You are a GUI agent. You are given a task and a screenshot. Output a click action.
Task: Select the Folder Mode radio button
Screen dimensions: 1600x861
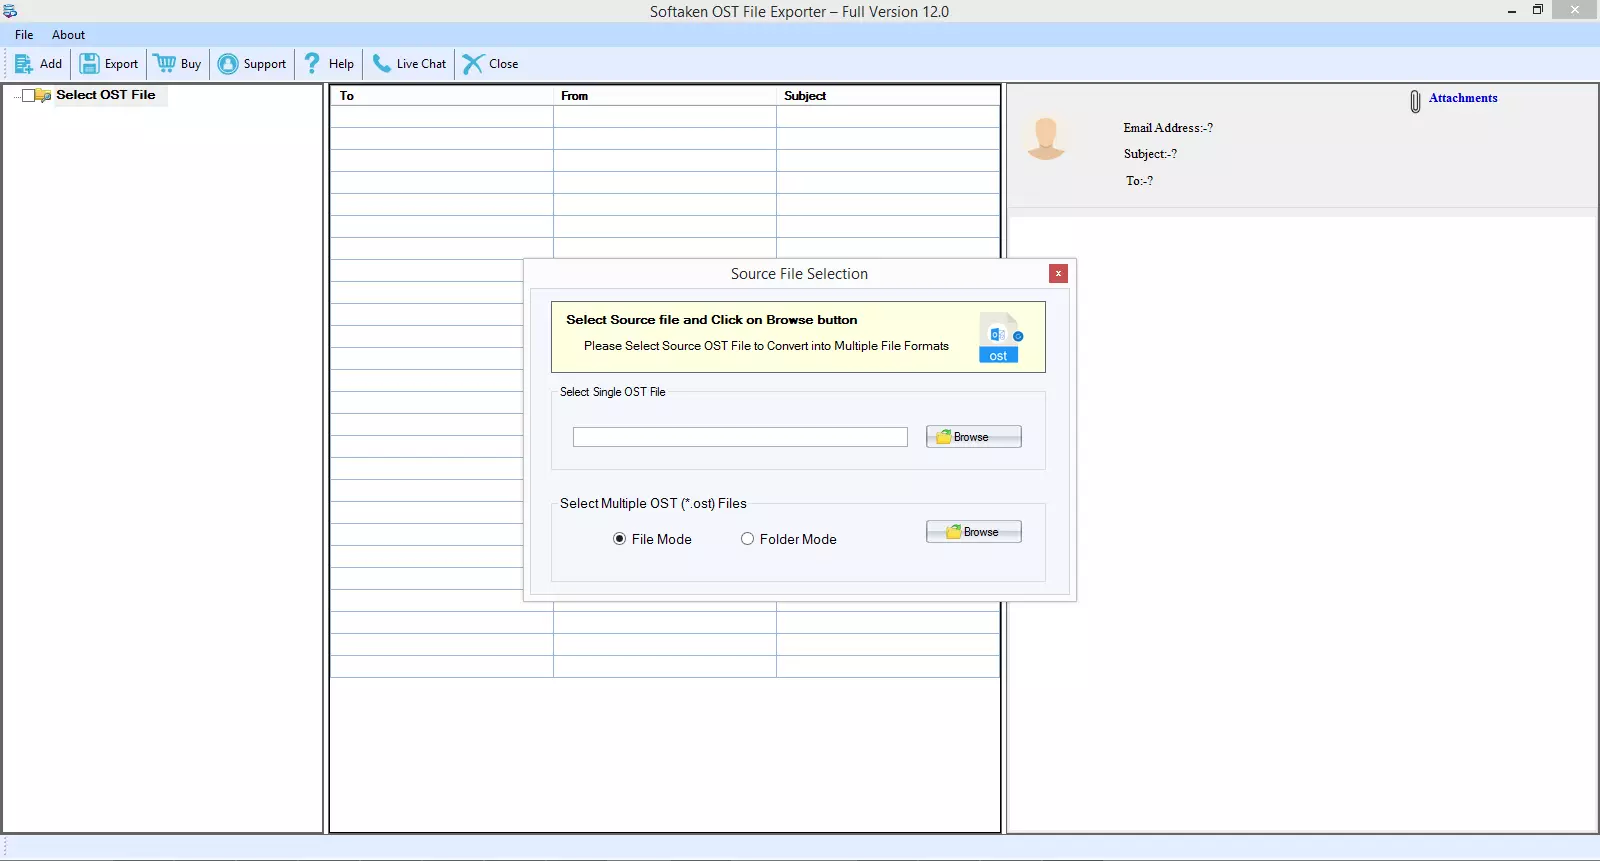(x=747, y=539)
